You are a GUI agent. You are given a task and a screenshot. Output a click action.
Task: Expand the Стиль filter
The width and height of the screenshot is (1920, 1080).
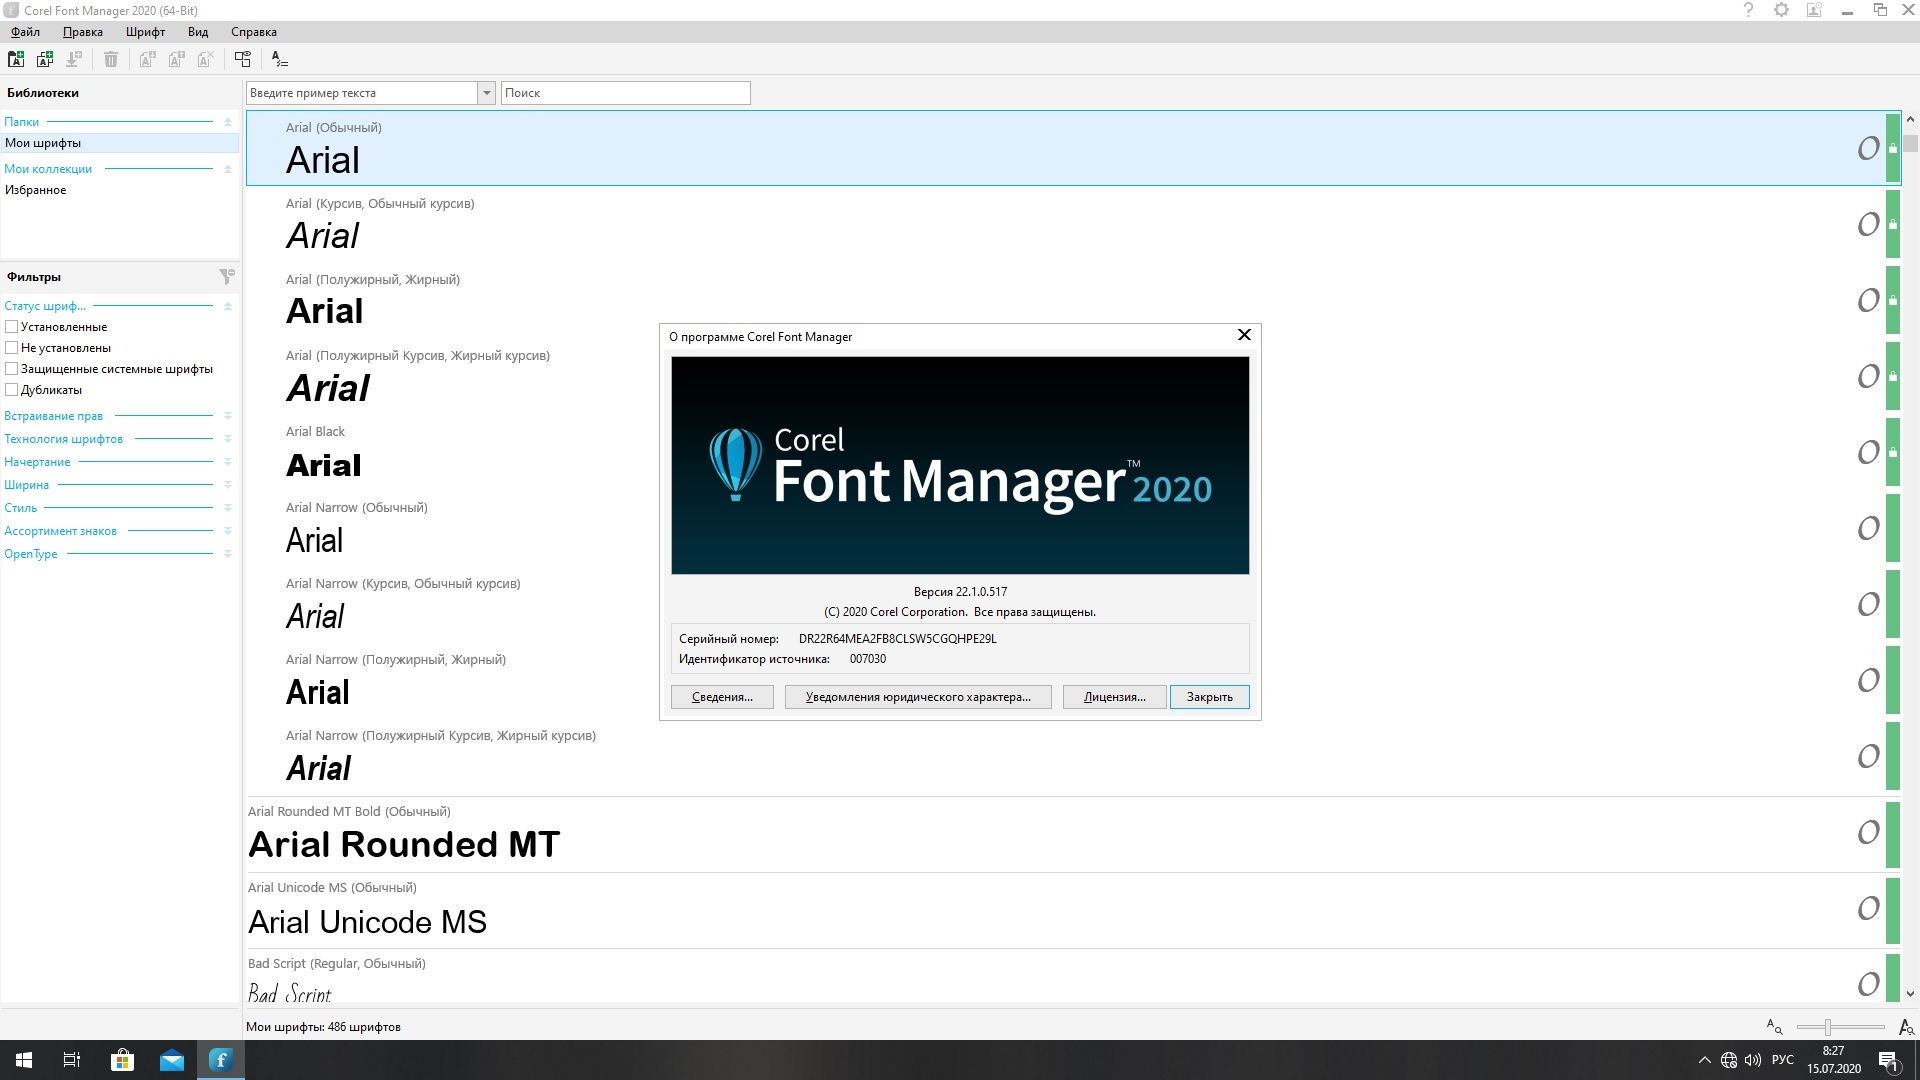(227, 508)
